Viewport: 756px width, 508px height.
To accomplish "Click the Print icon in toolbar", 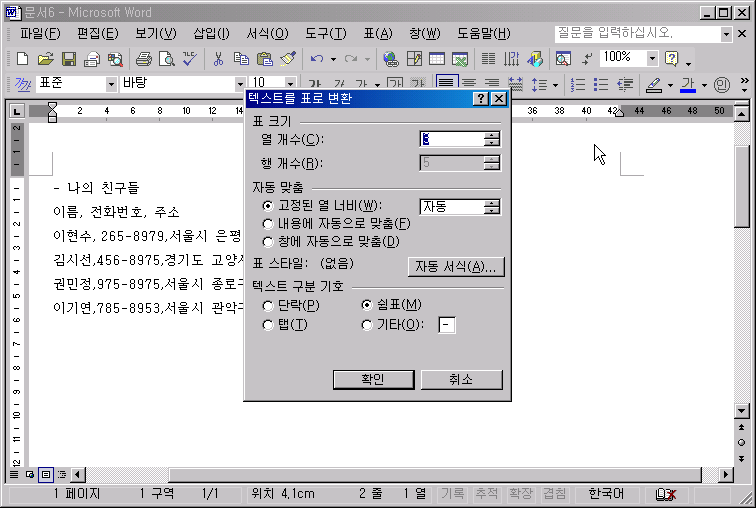I will (x=143, y=59).
